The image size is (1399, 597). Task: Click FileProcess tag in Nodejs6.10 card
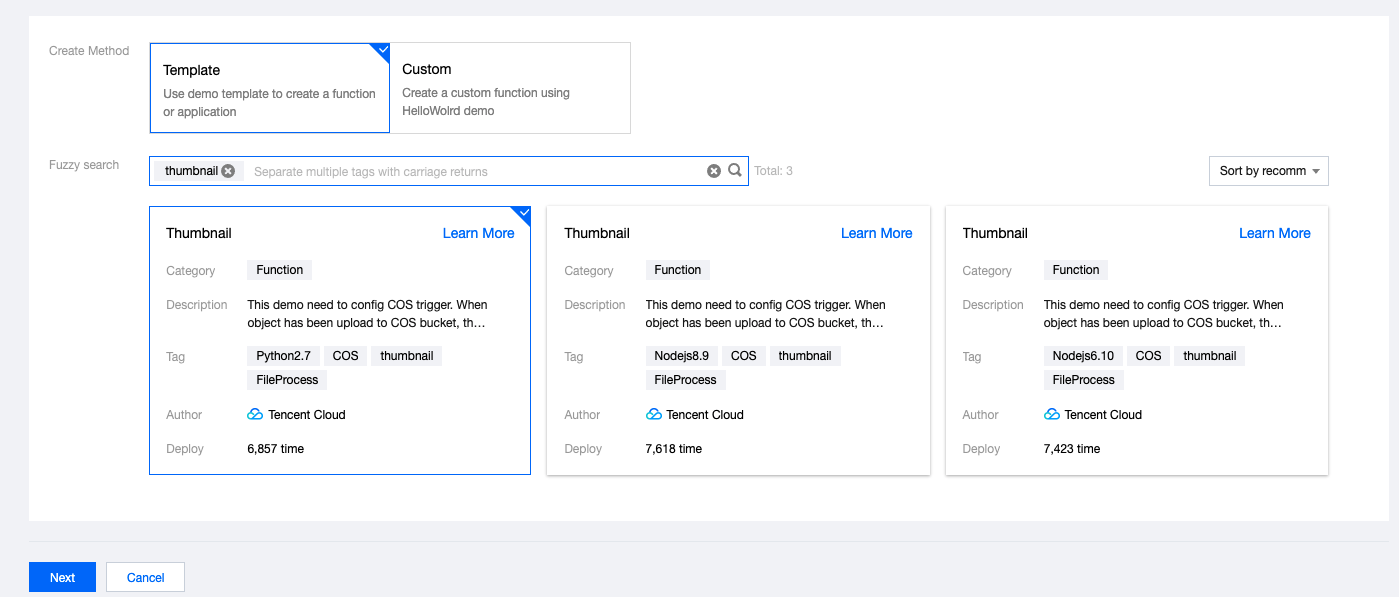(1084, 380)
